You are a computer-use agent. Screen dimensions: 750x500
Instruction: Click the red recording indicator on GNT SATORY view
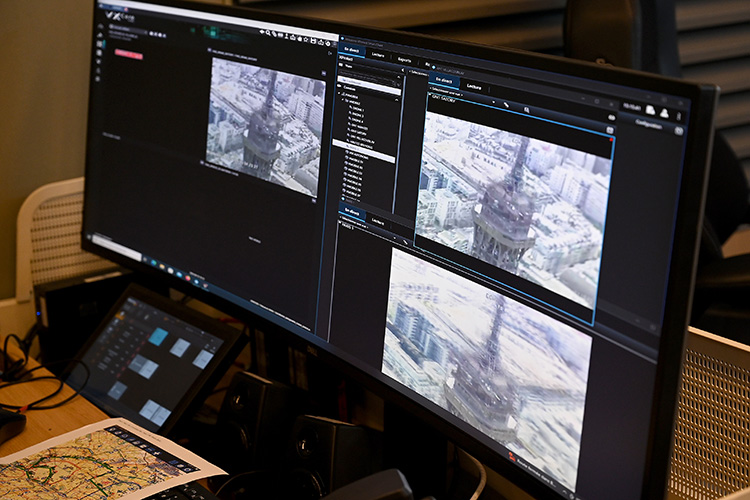tap(611, 139)
